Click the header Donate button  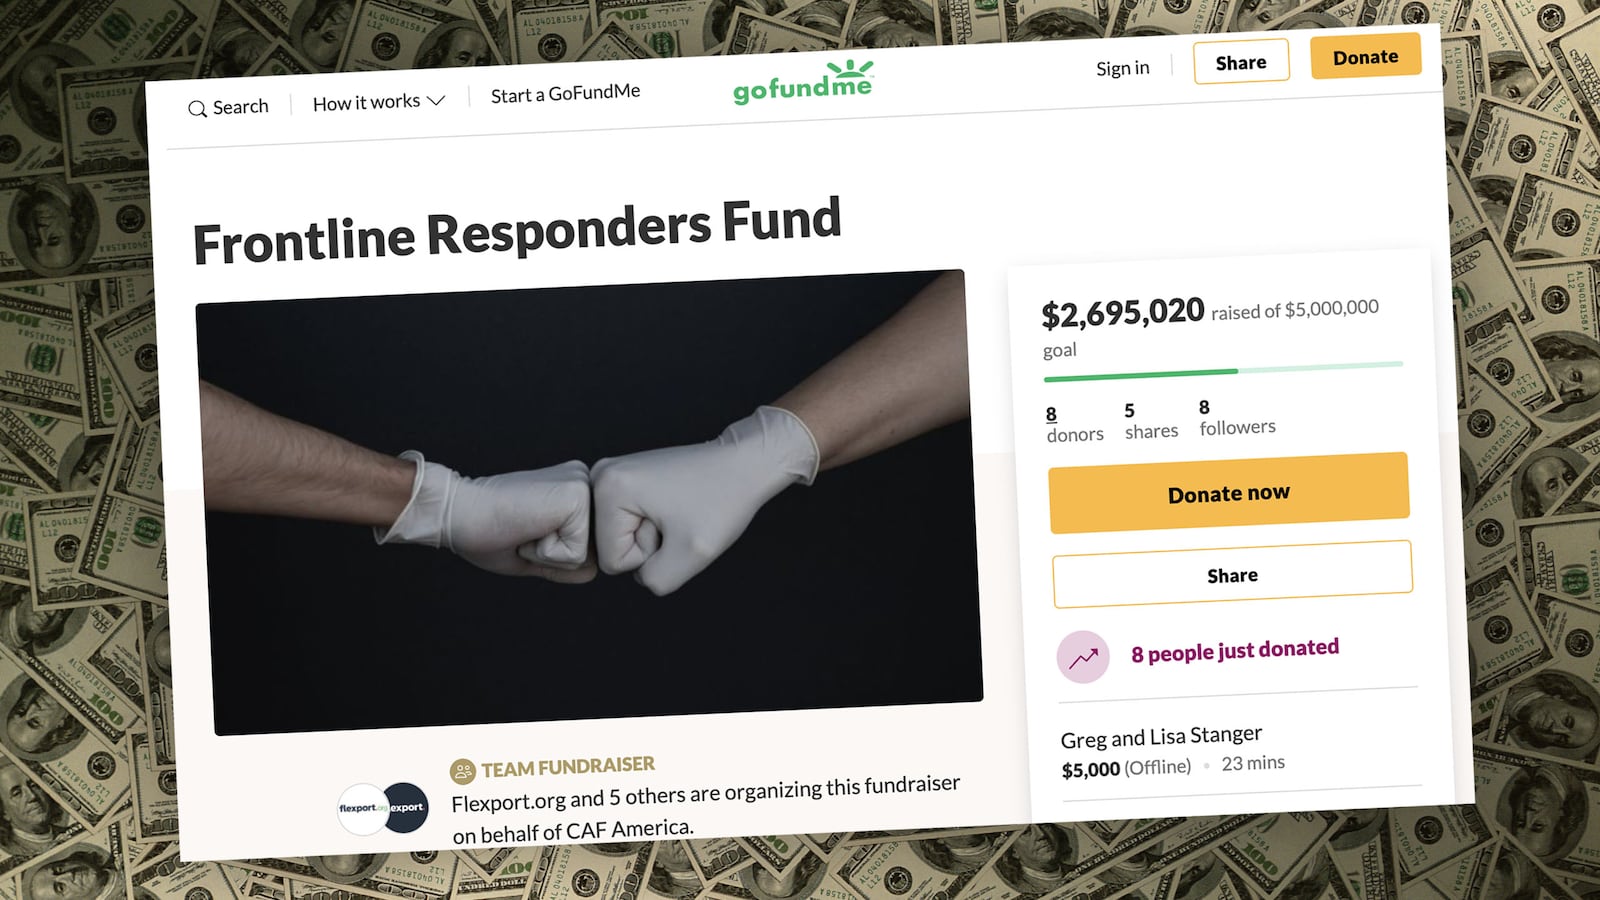coord(1365,57)
